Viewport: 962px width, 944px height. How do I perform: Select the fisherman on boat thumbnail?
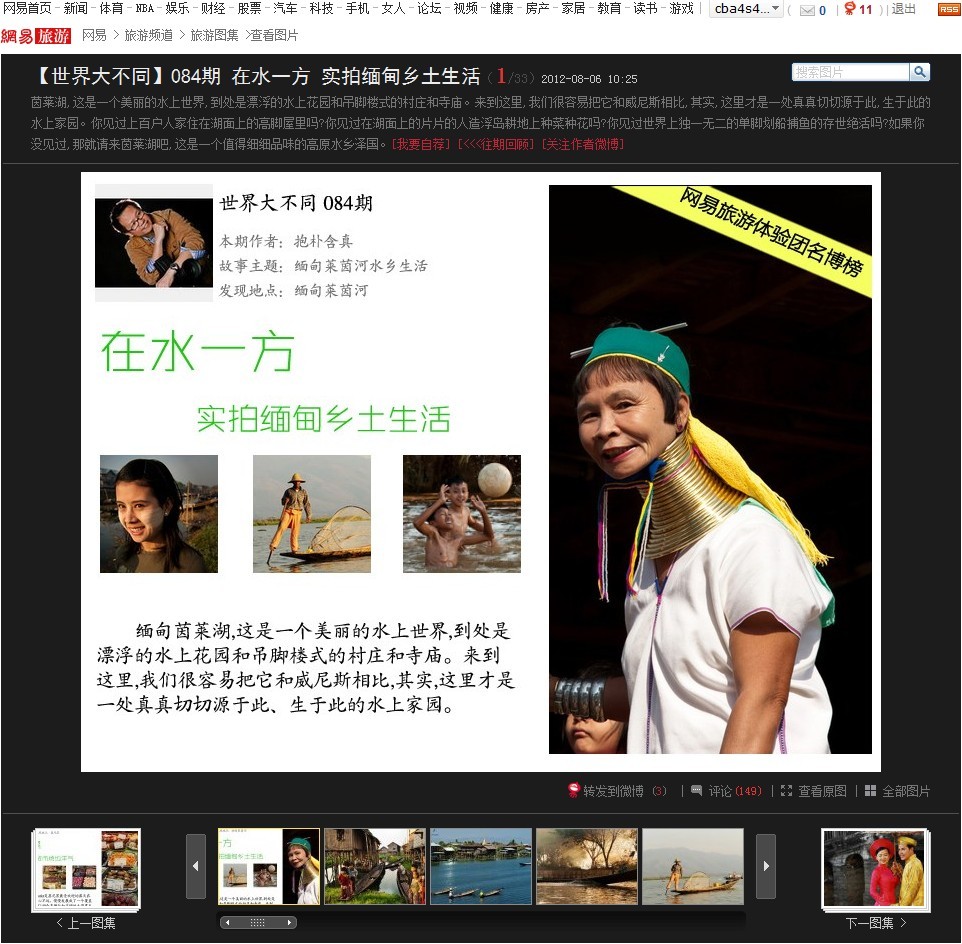[692, 866]
